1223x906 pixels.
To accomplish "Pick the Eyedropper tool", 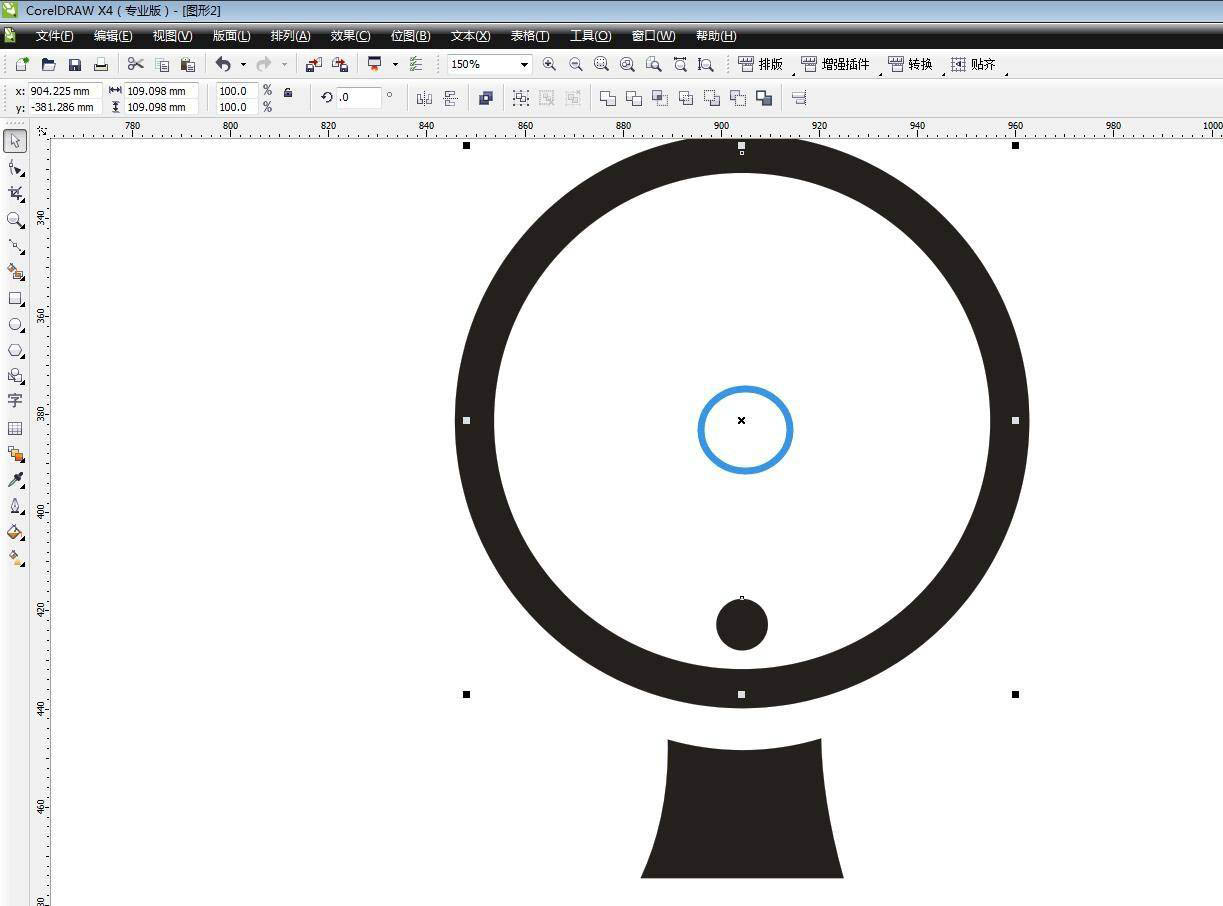I will pyautogui.click(x=15, y=480).
